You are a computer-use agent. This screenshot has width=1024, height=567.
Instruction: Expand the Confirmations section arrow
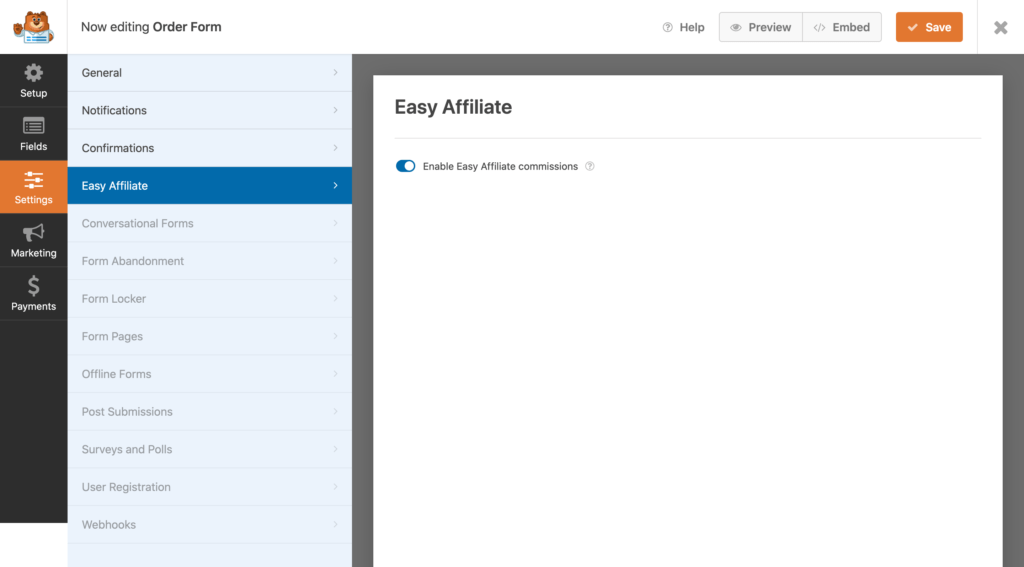(x=335, y=148)
